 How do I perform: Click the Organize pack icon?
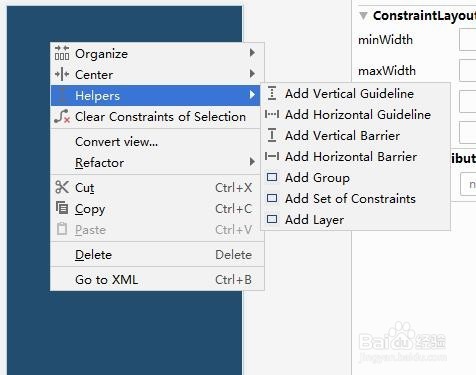pos(62,53)
